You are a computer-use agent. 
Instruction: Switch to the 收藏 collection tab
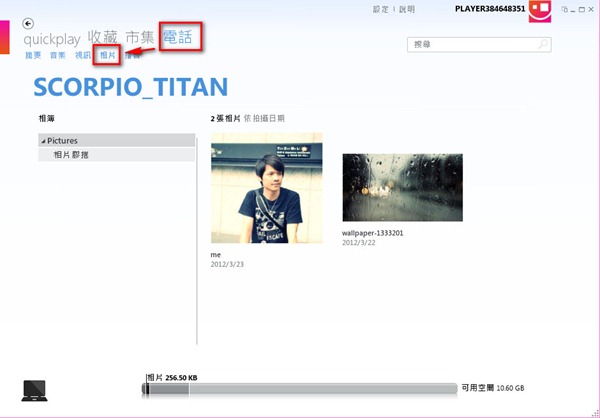click(x=102, y=37)
